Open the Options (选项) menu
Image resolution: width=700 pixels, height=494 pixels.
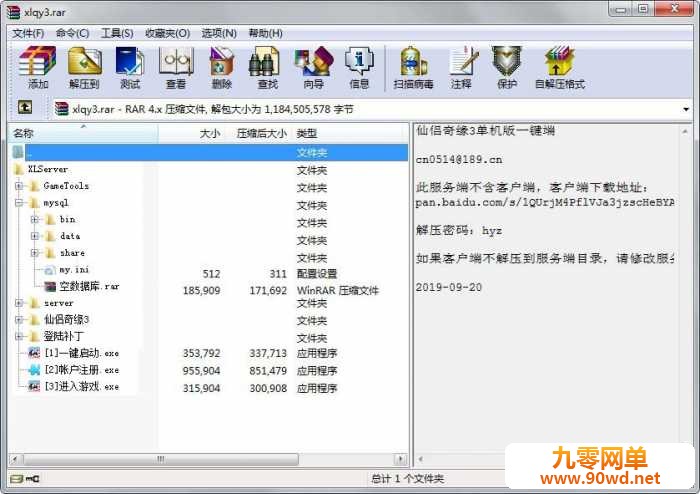click(219, 33)
